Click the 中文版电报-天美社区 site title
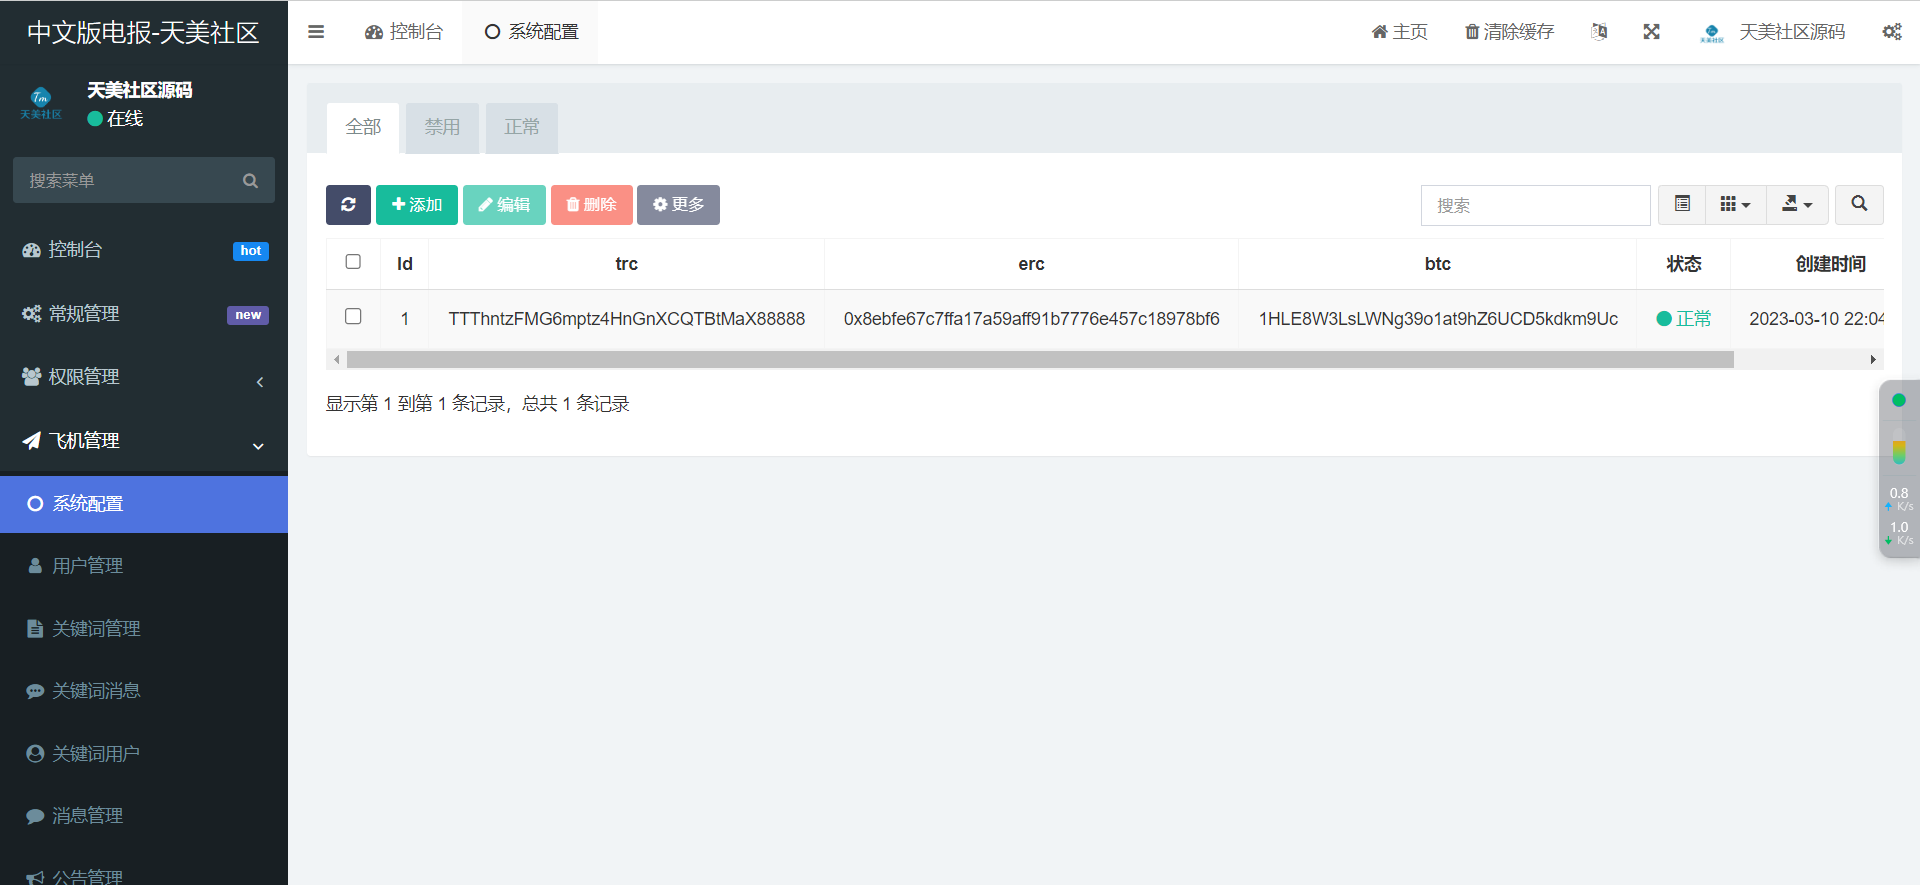1920x885 pixels. click(x=143, y=32)
